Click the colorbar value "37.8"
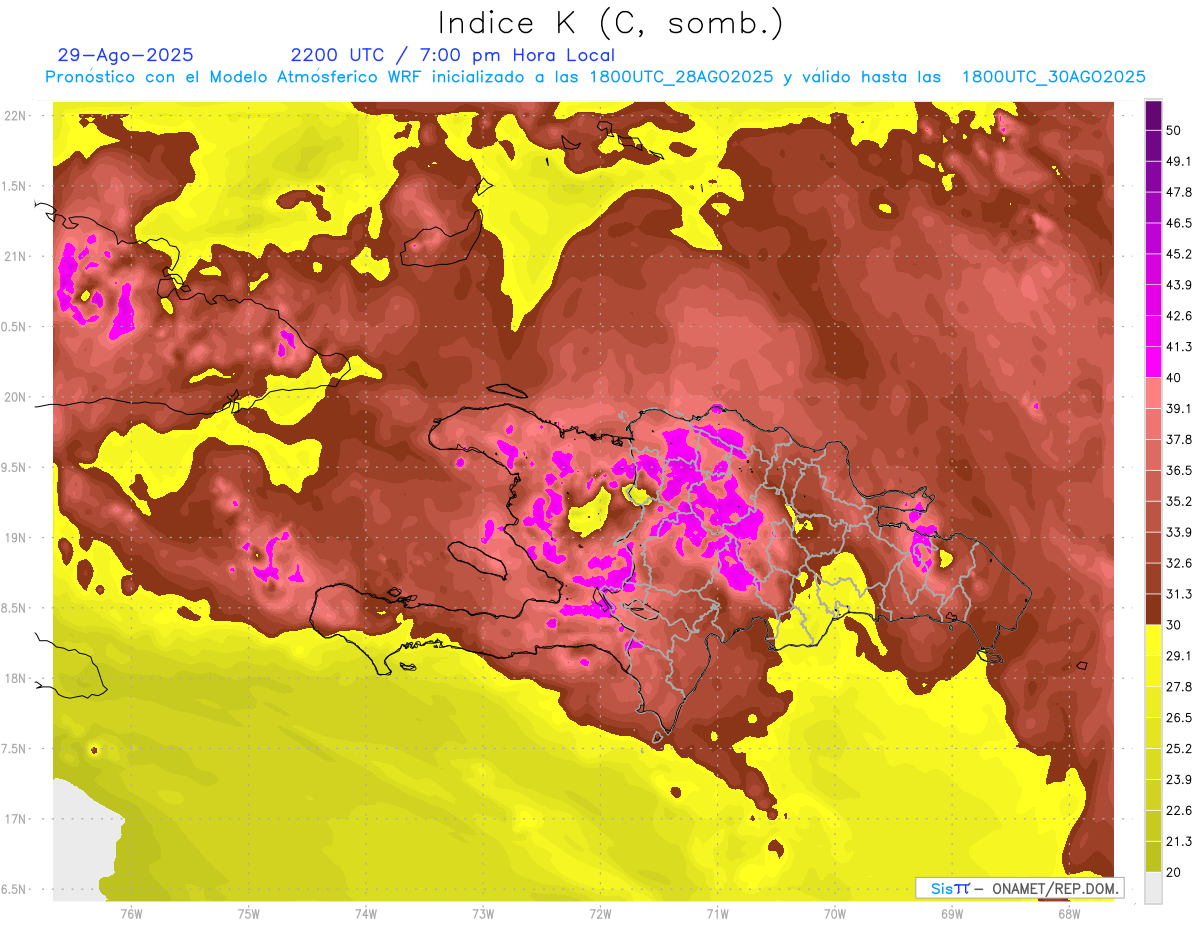 1179,439
